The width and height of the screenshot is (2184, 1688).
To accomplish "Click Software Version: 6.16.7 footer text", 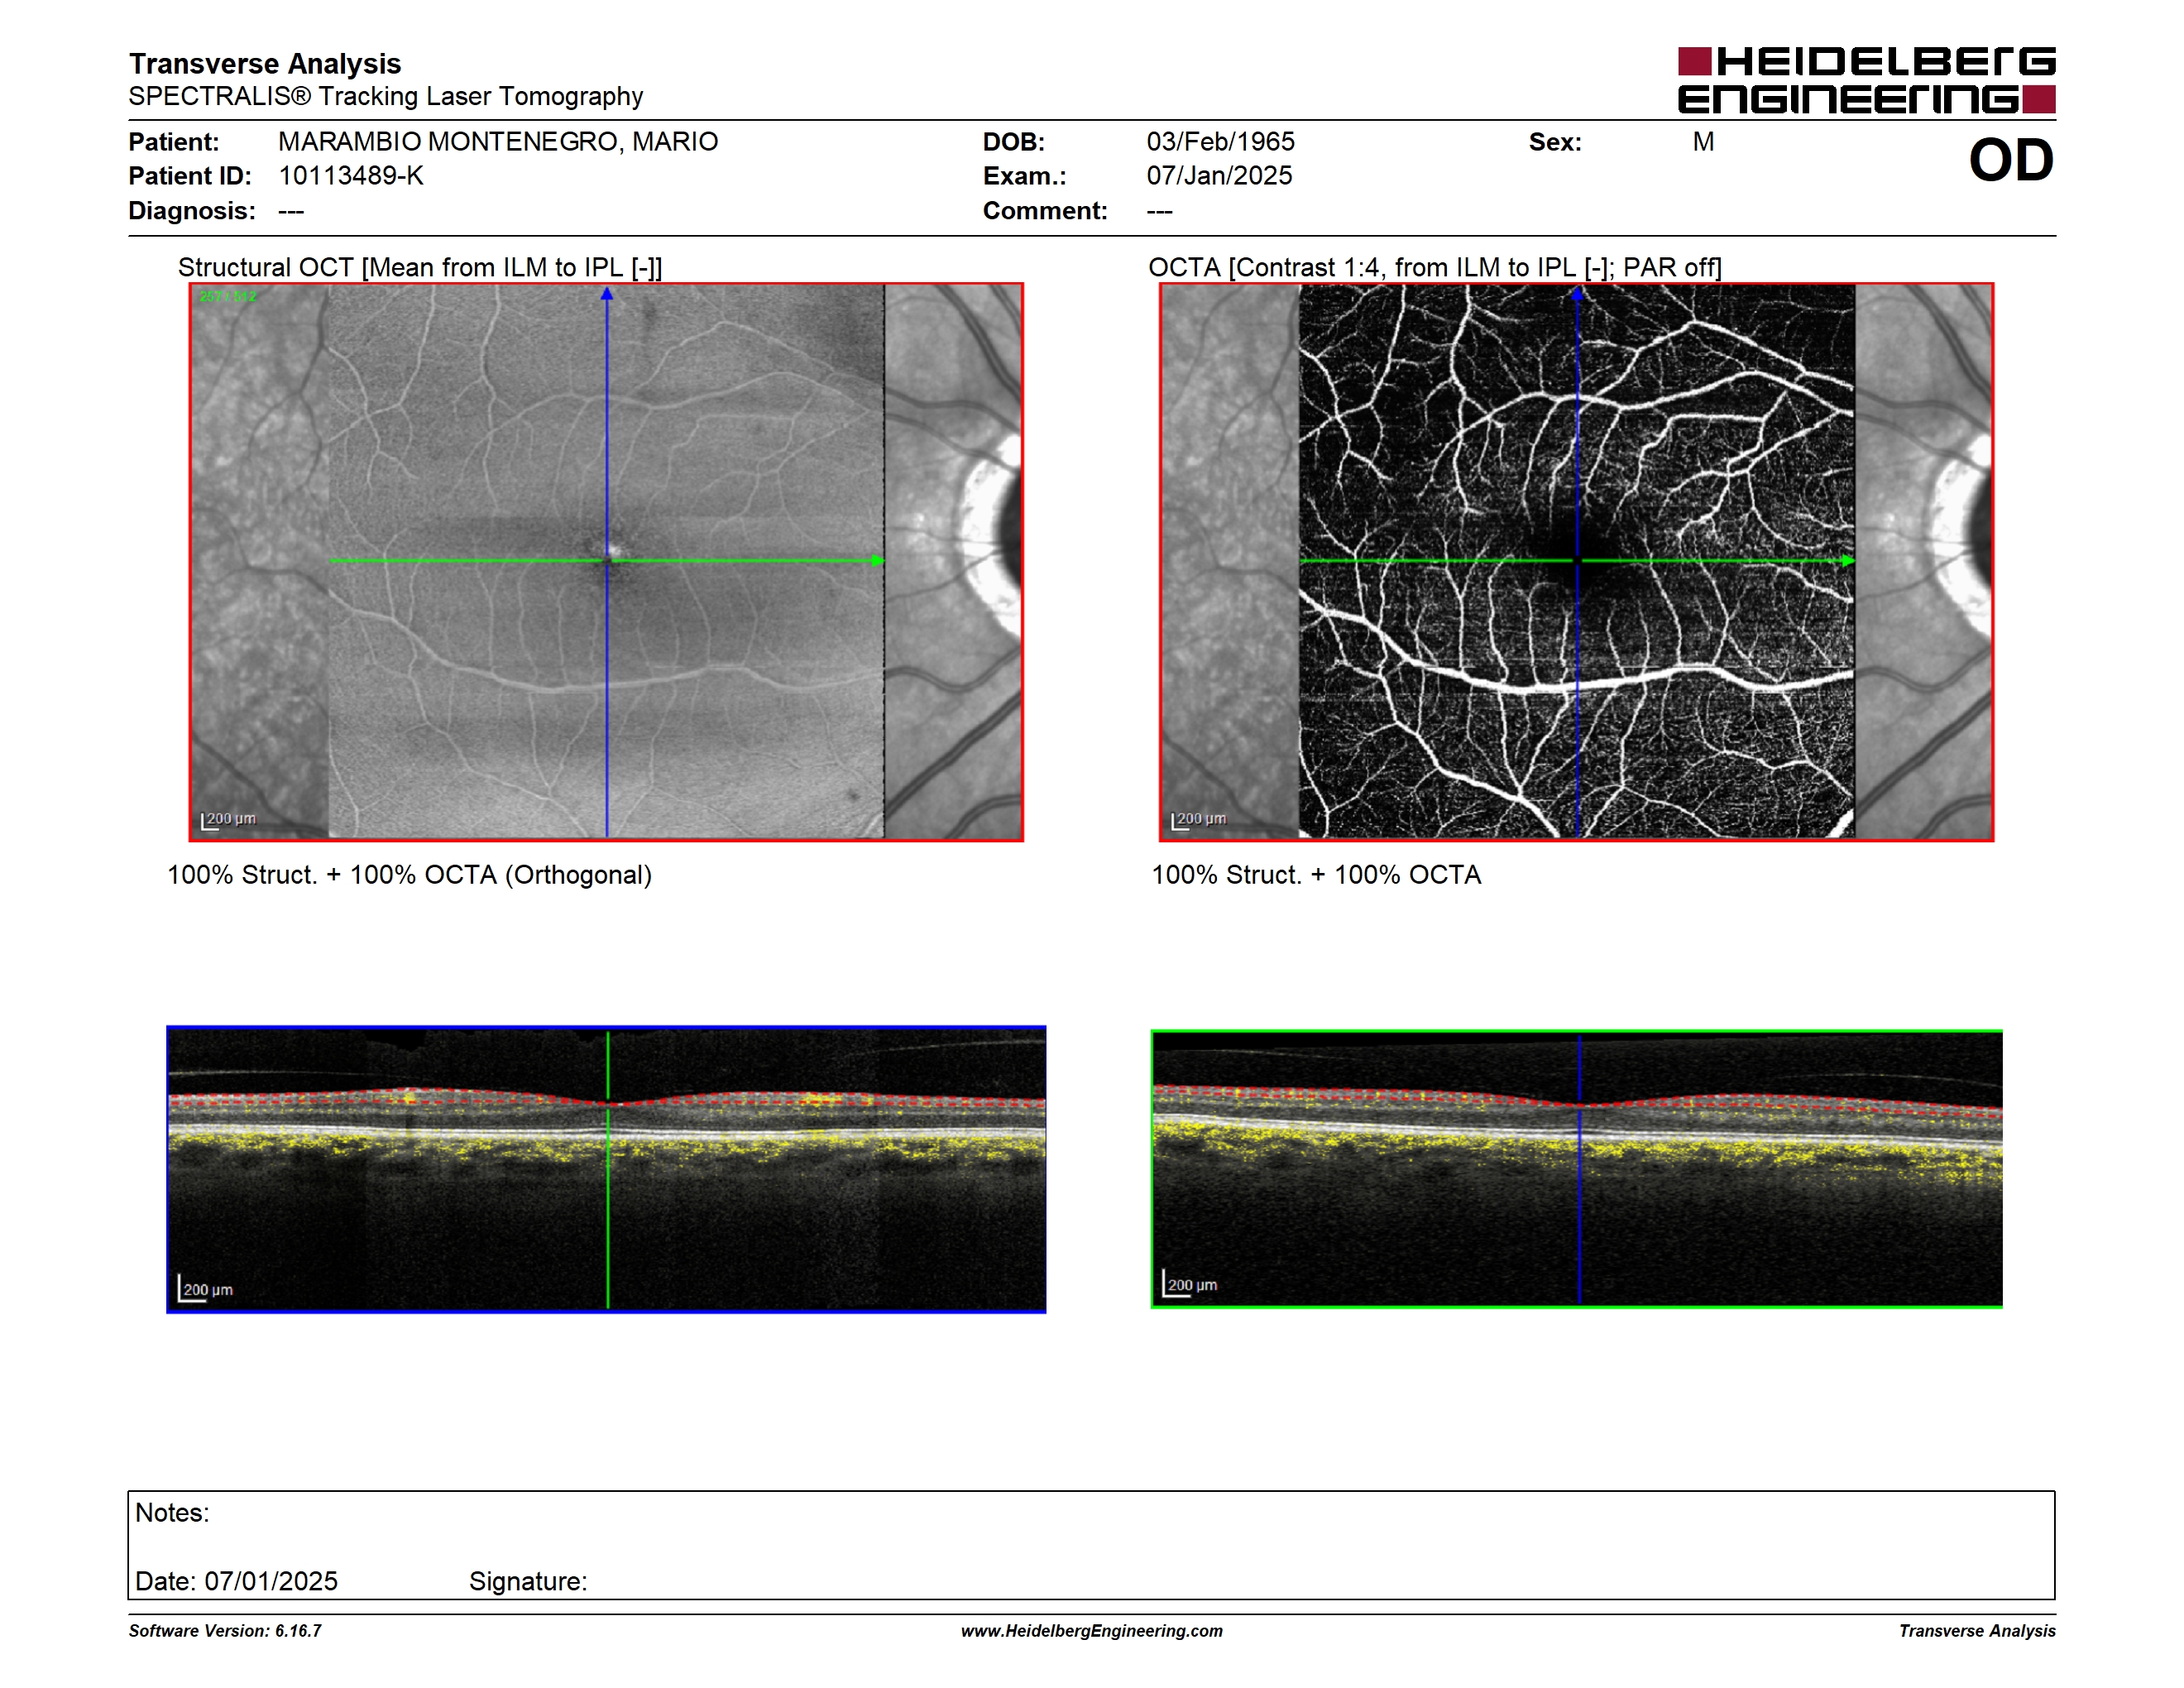I will 225,1631.
